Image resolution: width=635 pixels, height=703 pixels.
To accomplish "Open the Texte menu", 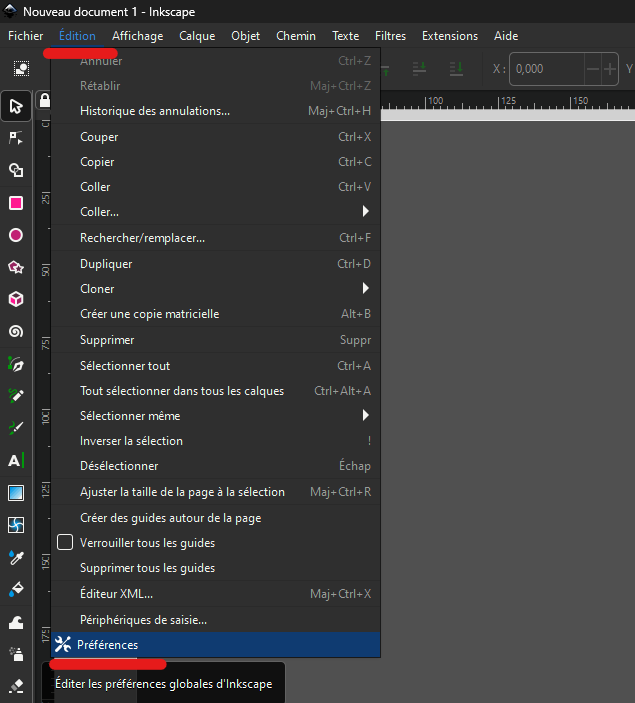I will 345,36.
